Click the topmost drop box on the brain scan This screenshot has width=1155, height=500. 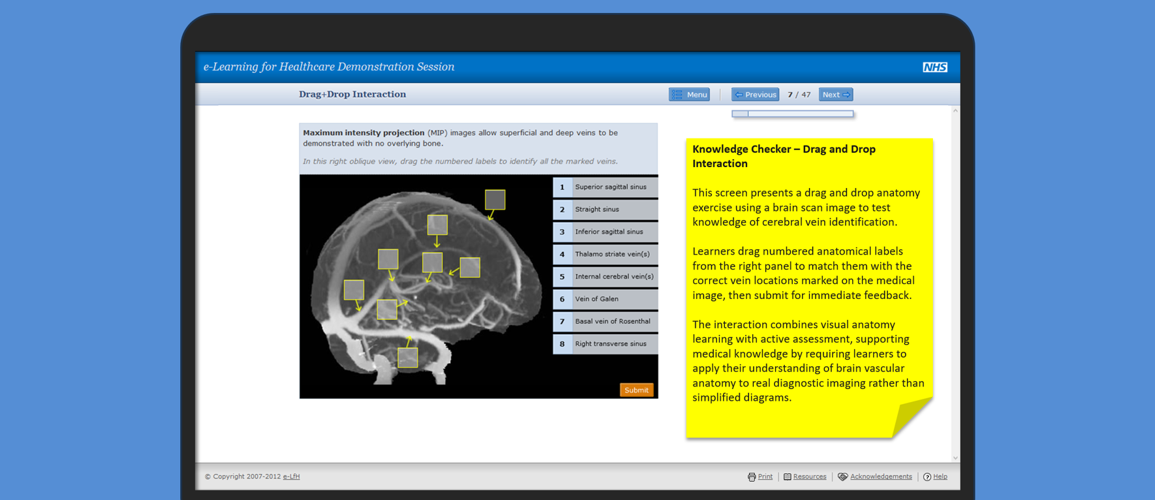click(495, 200)
